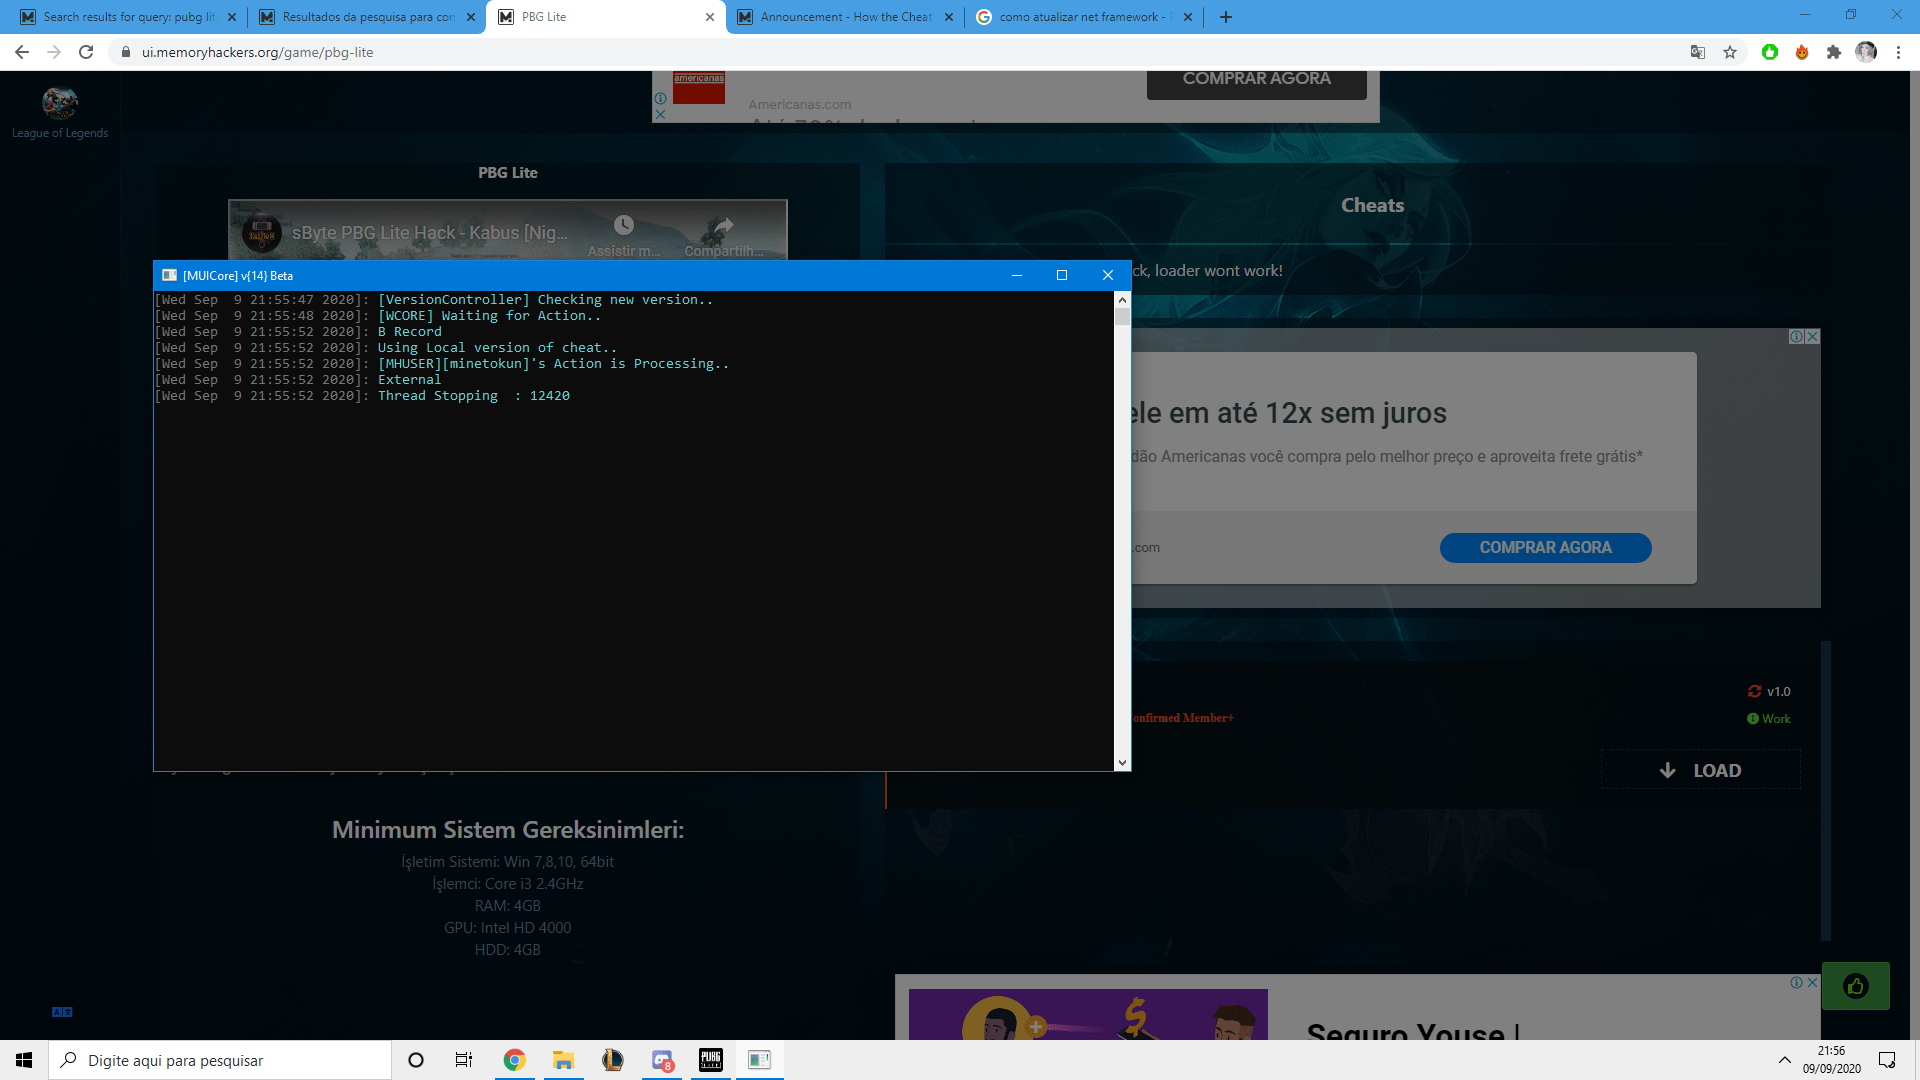
Task: Click the Compartilhar share arrow on video
Action: [723, 226]
